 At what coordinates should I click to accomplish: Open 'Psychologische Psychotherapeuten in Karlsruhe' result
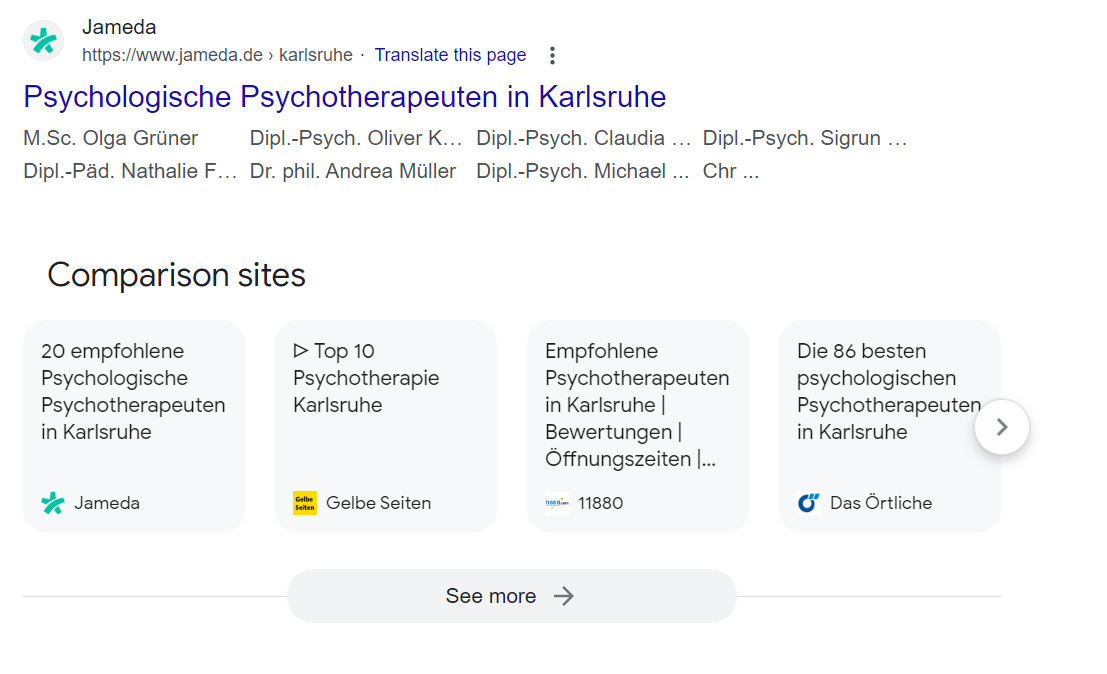click(345, 97)
